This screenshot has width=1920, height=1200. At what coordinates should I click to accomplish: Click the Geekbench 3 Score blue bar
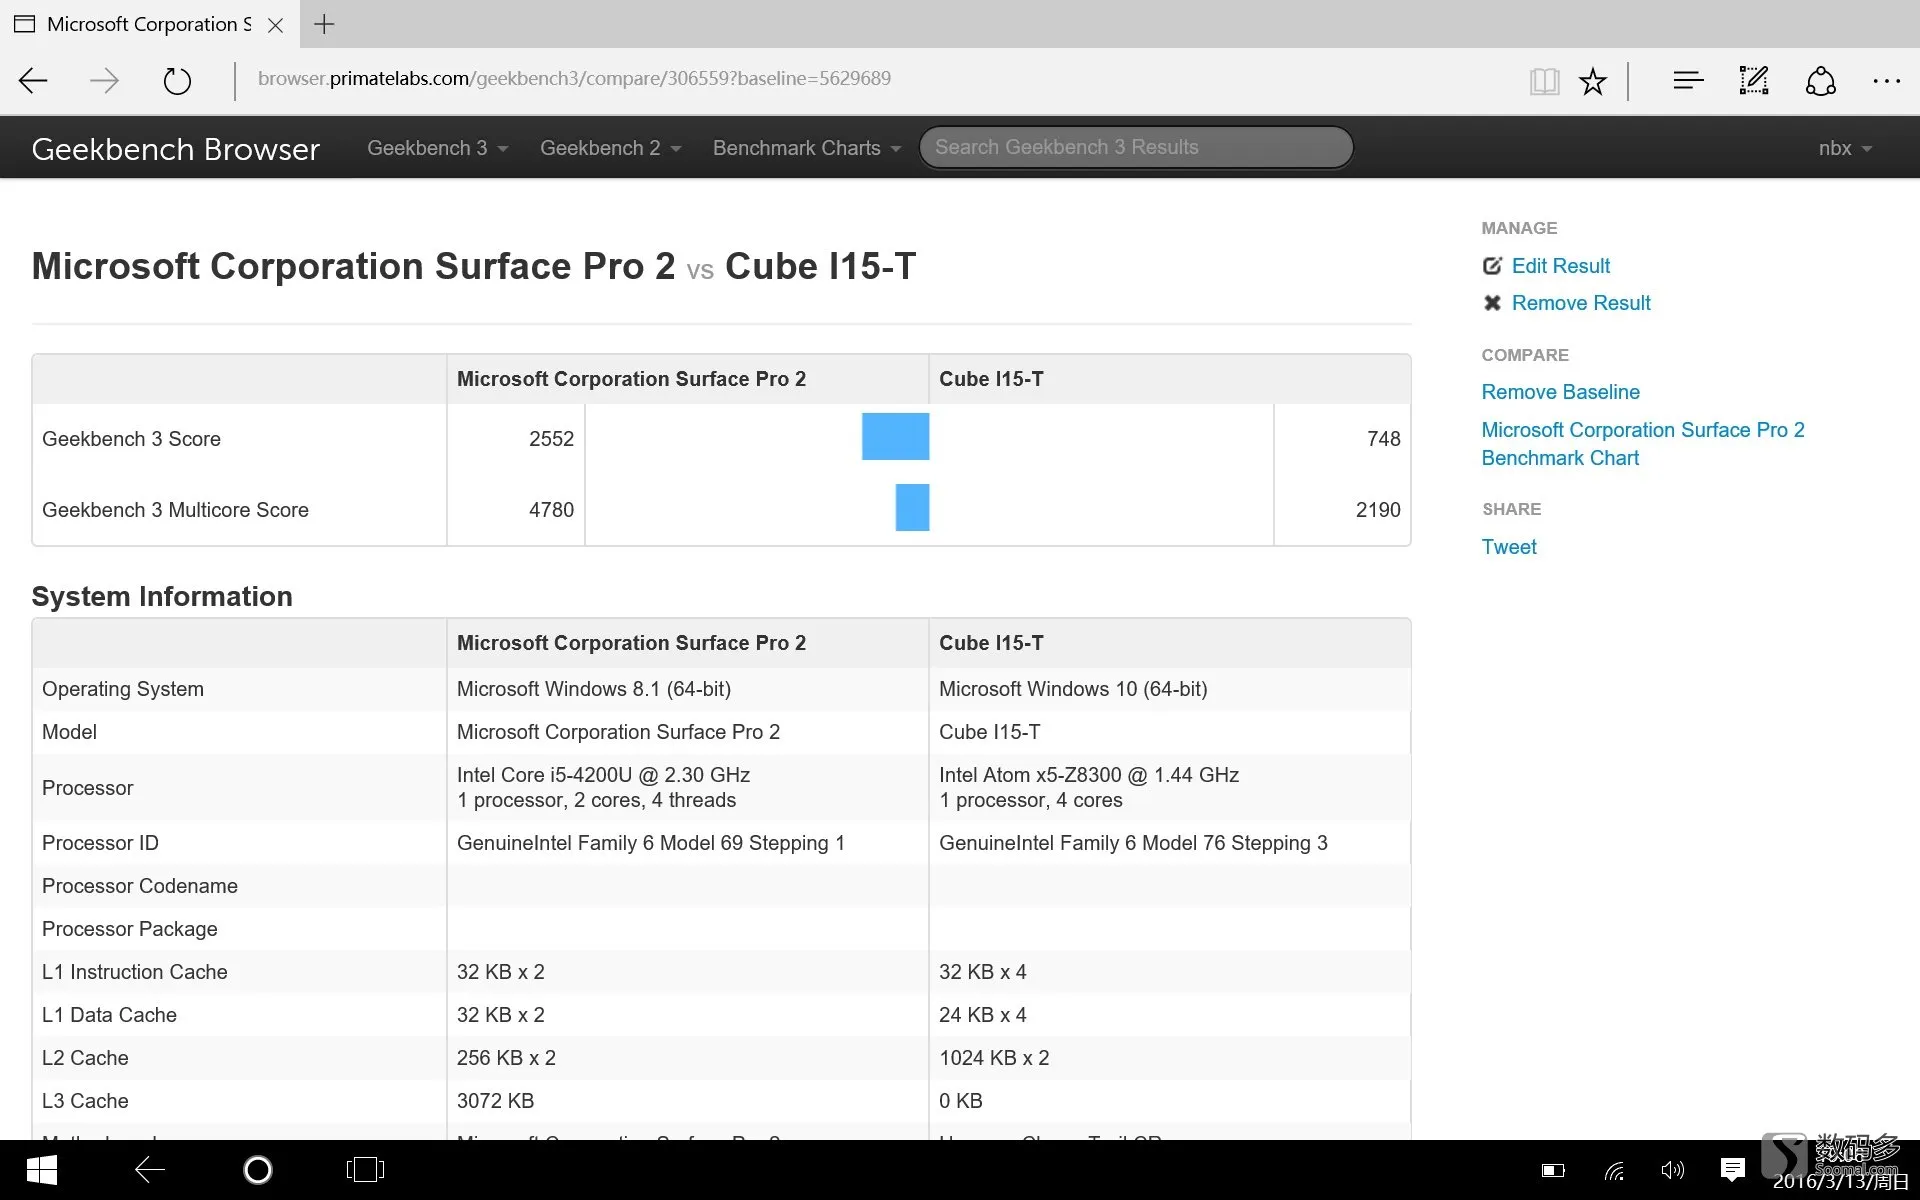point(895,436)
